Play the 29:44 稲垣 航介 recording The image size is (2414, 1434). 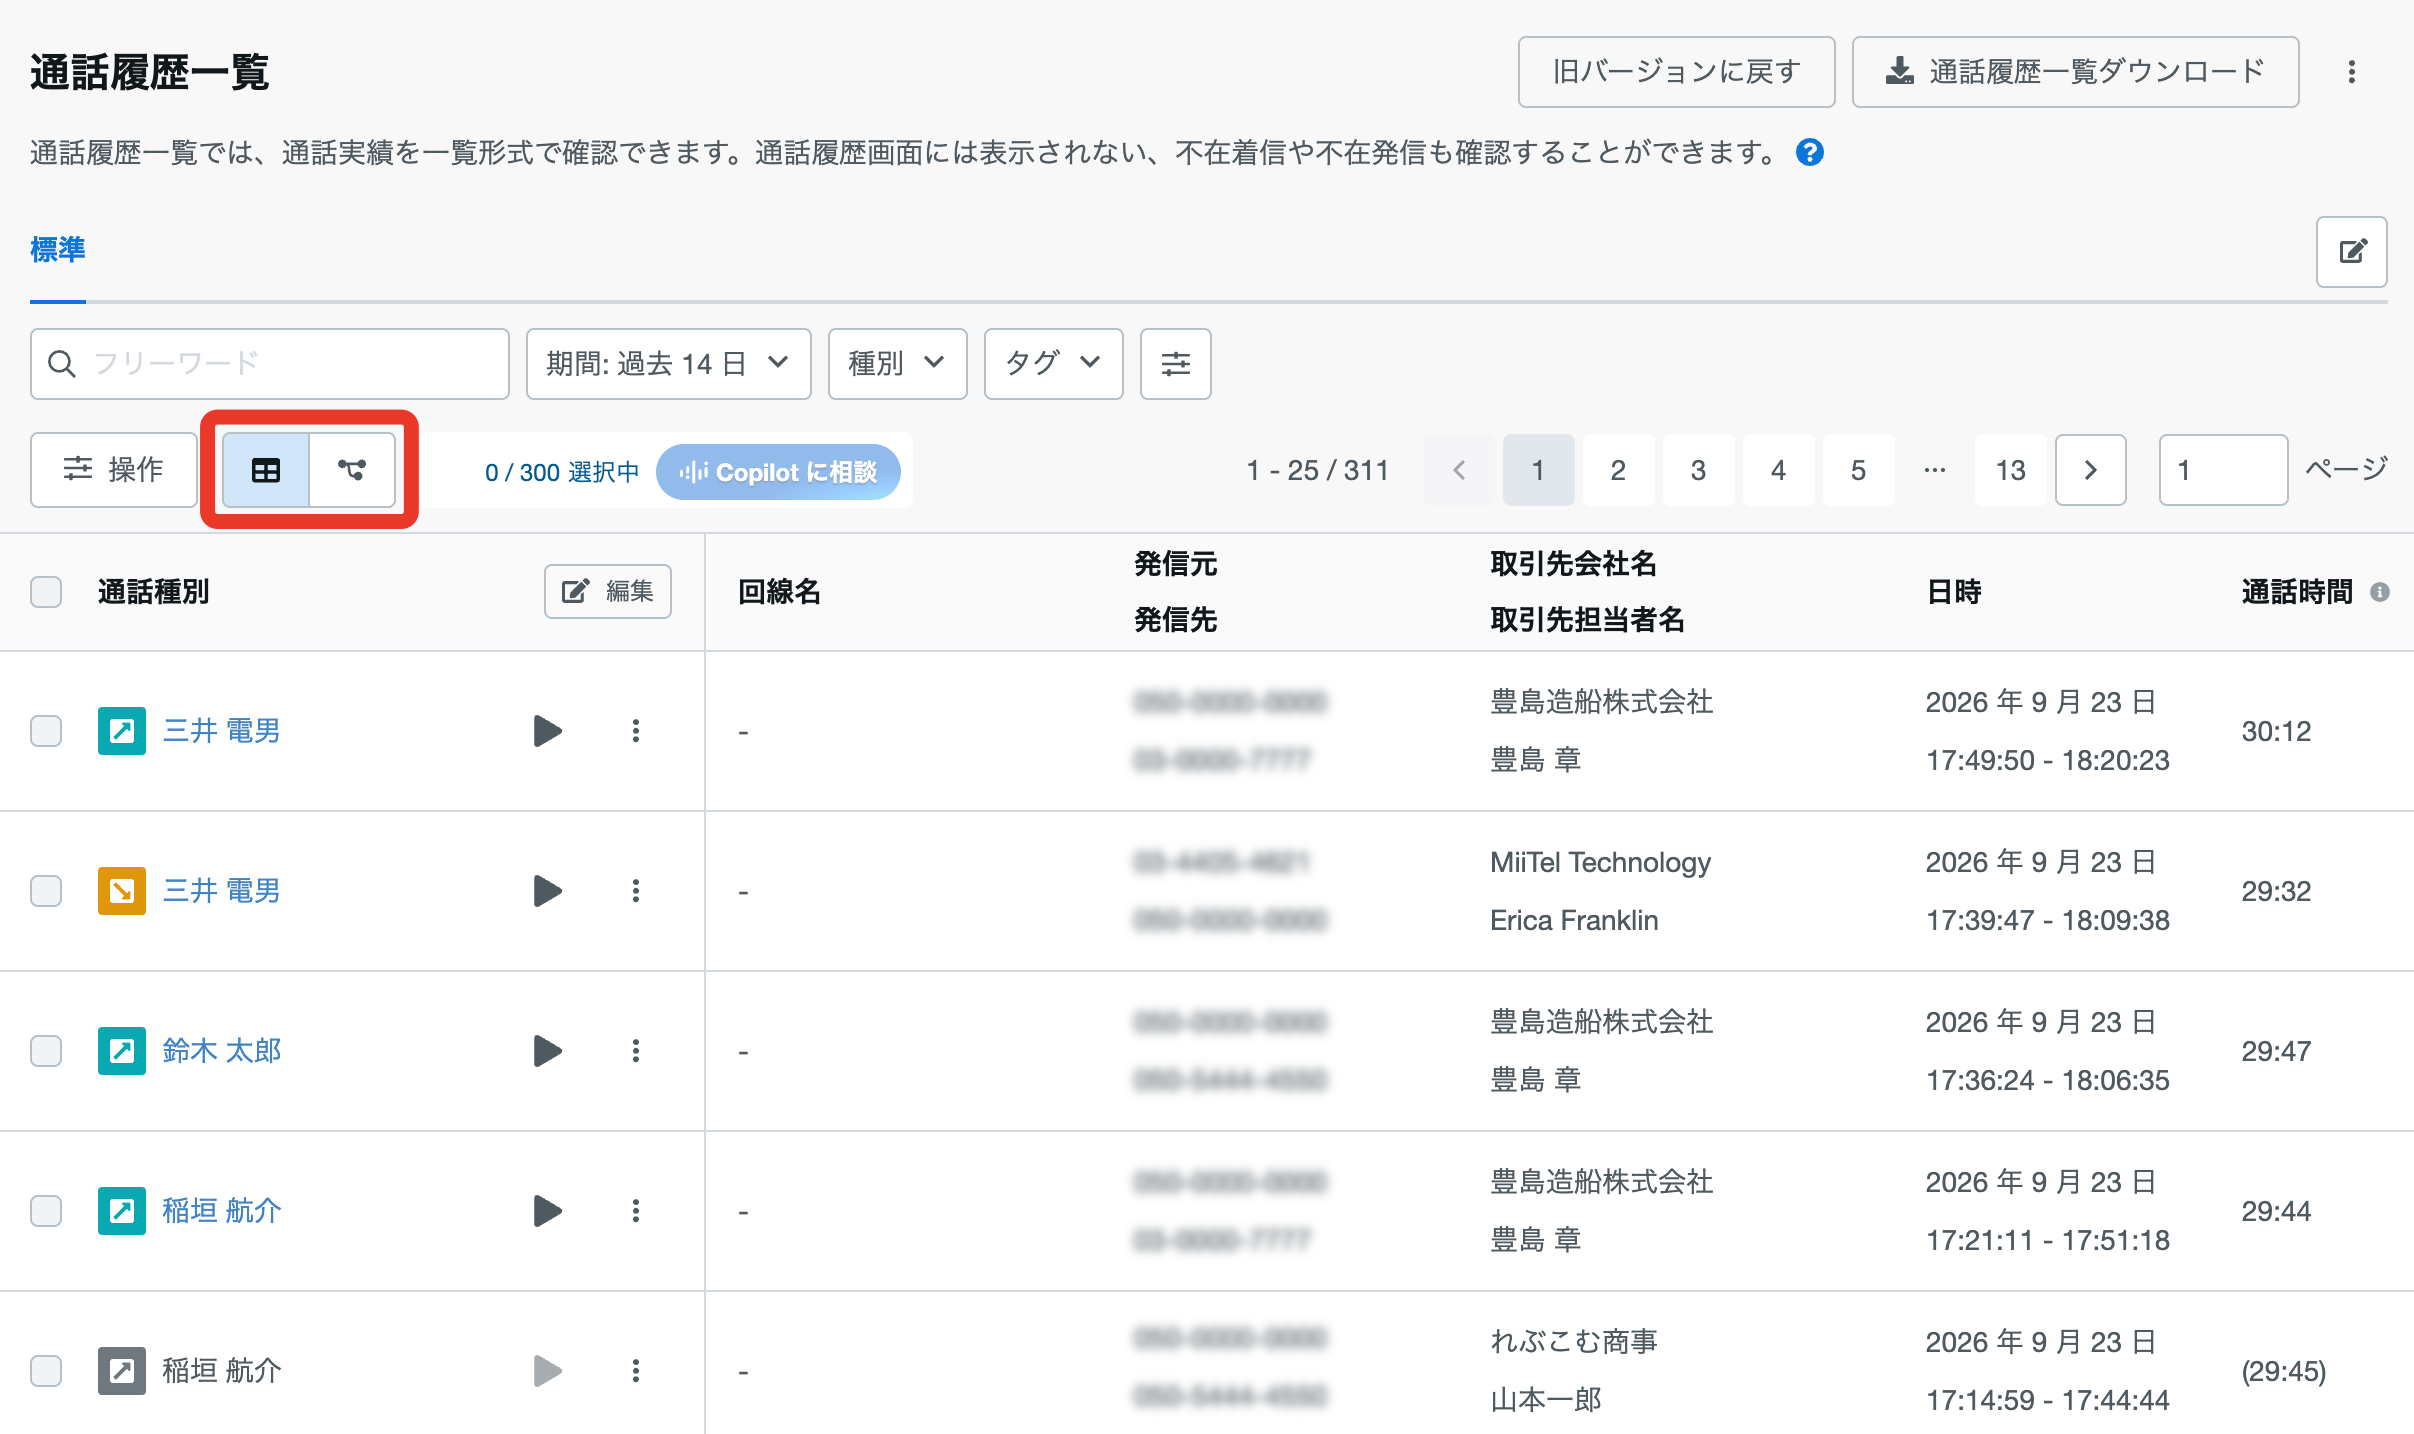pyautogui.click(x=547, y=1211)
